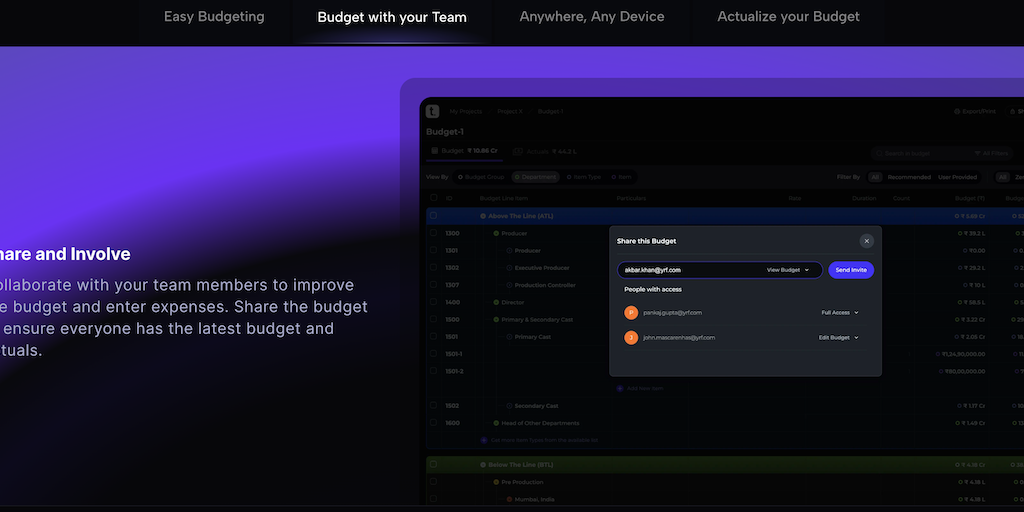
Task: Click john.mascarenhas' orange avatar icon
Action: 630,338
